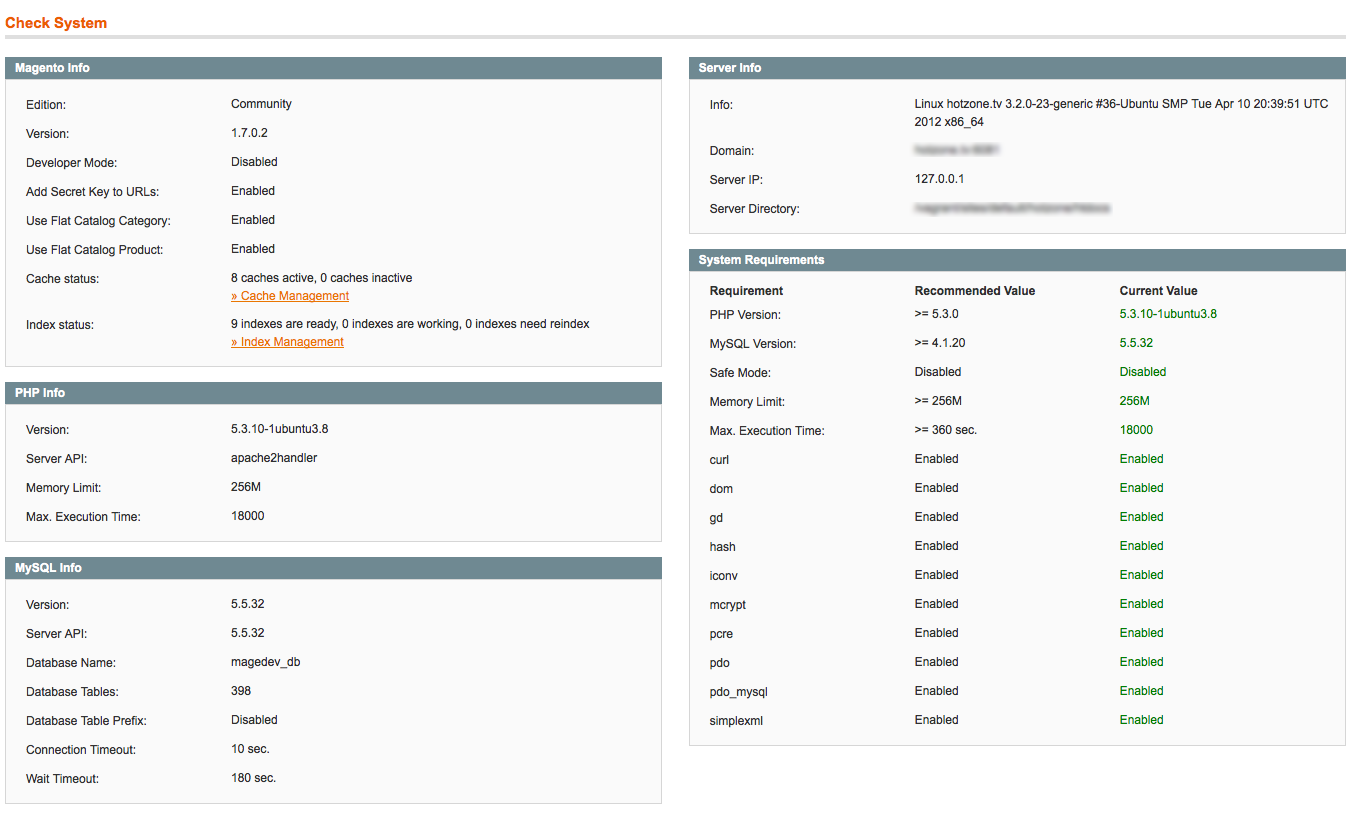
Task: Click the Developer Mode Disabled value
Action: 254,162
